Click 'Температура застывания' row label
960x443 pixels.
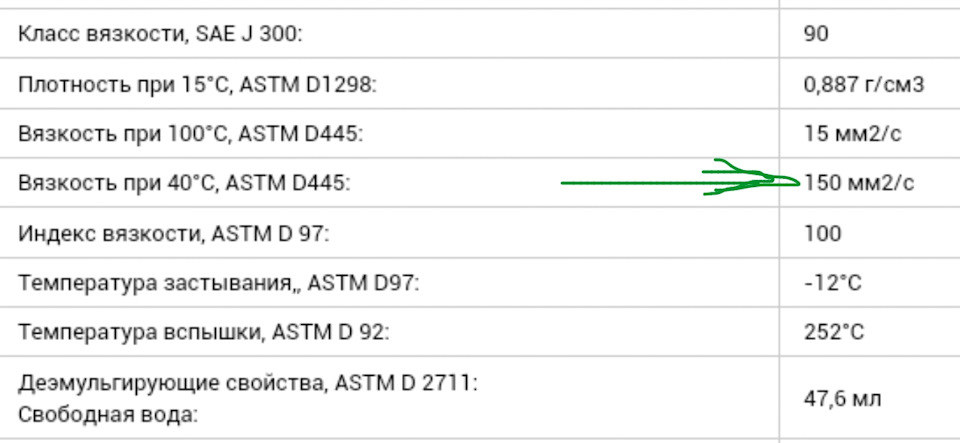(219, 283)
